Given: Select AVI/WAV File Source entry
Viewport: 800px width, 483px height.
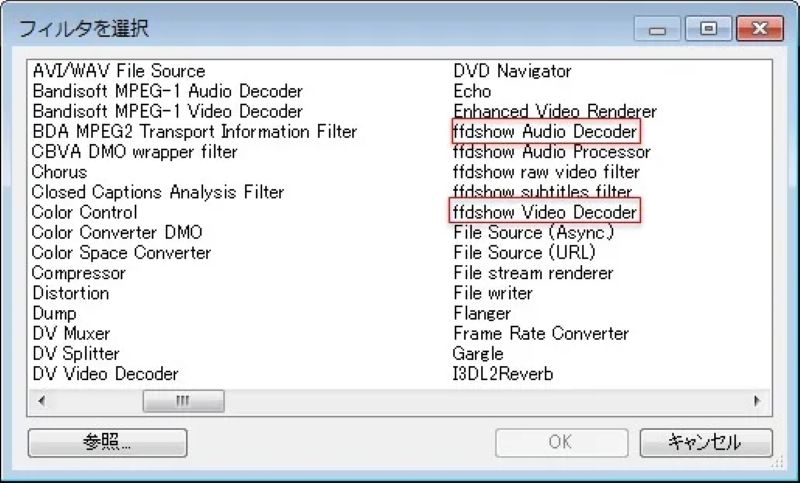Looking at the screenshot, I should (118, 71).
